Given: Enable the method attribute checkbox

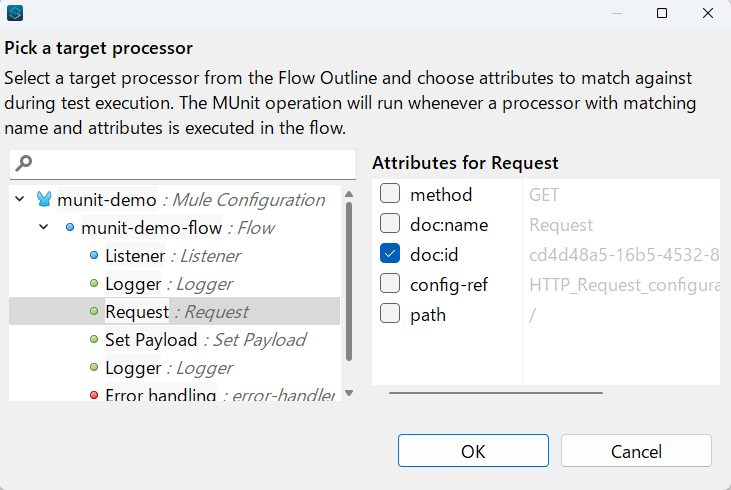Looking at the screenshot, I should (x=390, y=195).
